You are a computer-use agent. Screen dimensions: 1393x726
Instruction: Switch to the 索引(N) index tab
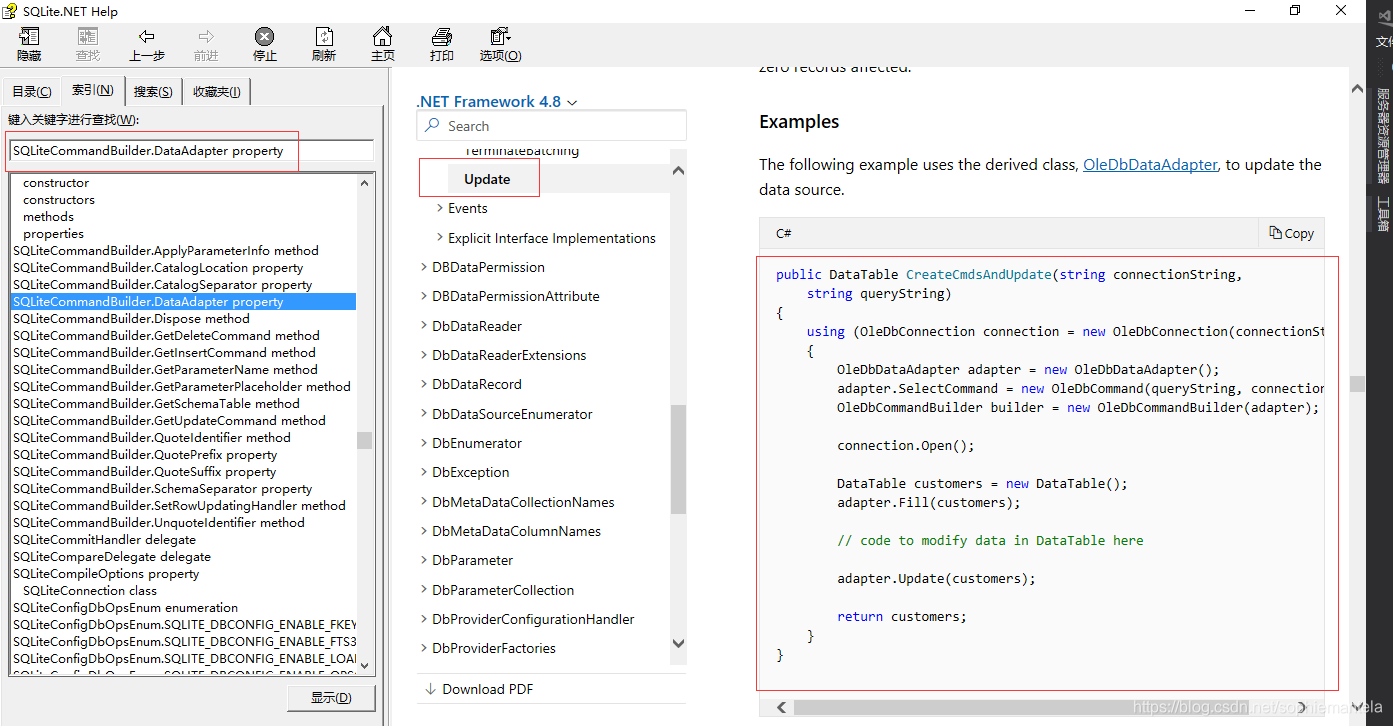click(x=92, y=90)
